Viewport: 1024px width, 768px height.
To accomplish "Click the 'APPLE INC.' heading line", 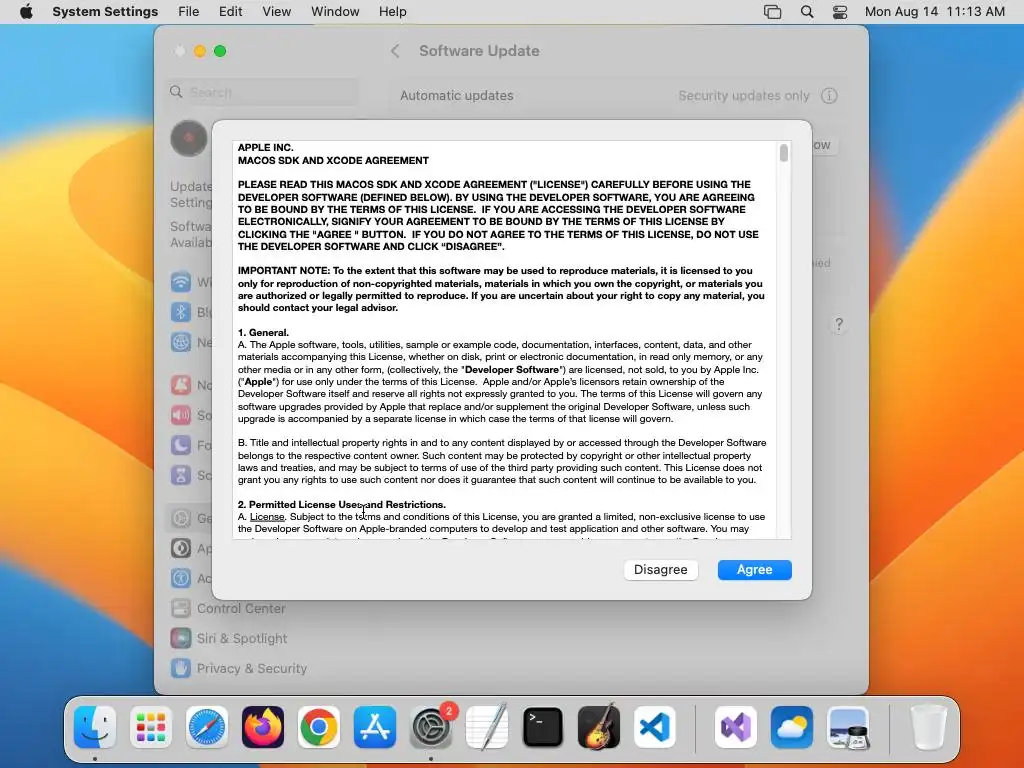I will click(266, 148).
